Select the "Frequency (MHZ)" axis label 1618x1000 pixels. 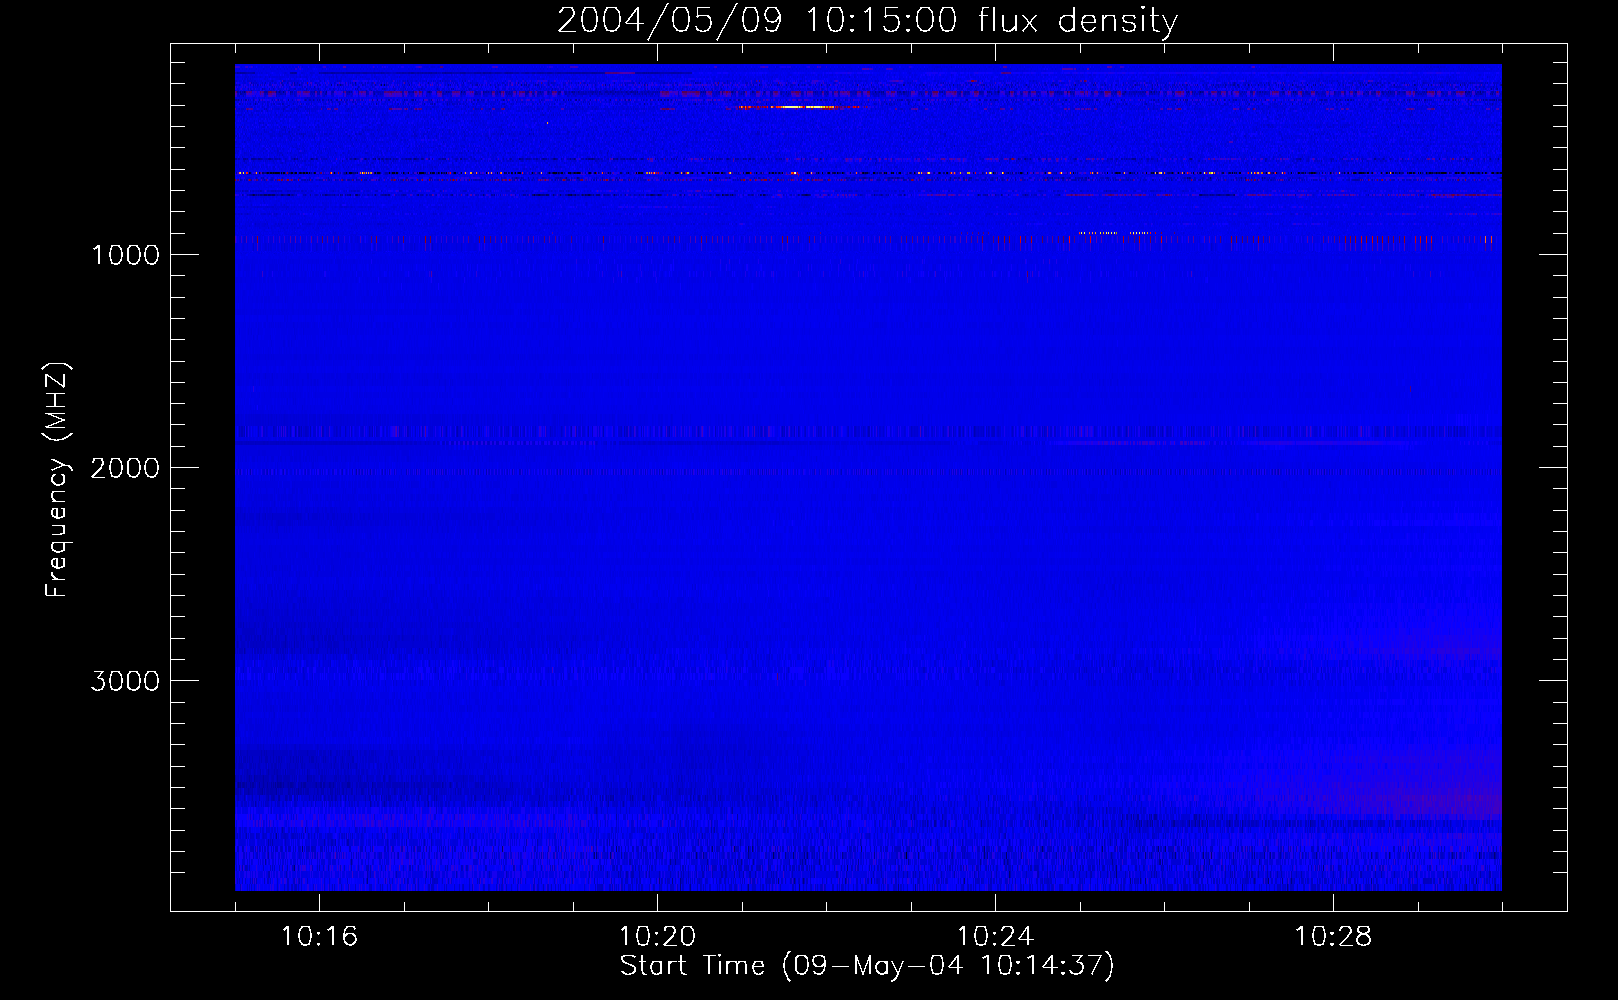pyautogui.click(x=58, y=481)
